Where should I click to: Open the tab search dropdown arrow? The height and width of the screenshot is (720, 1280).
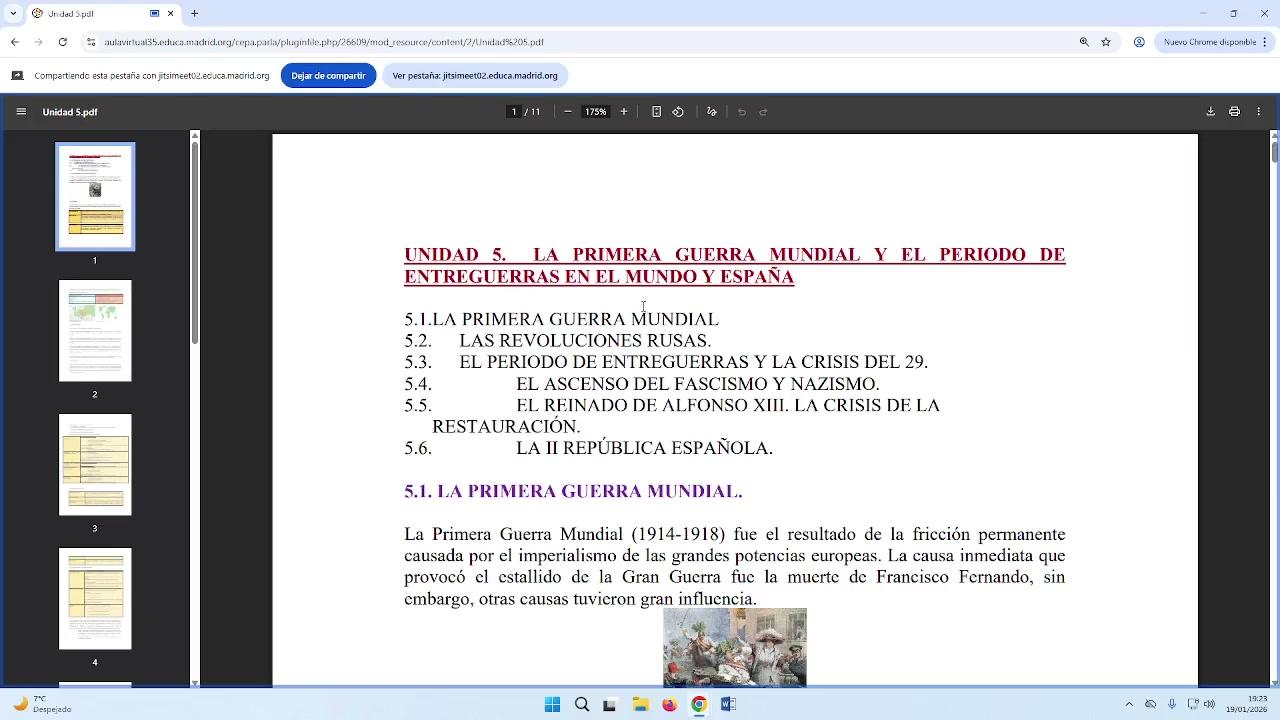tap(13, 14)
